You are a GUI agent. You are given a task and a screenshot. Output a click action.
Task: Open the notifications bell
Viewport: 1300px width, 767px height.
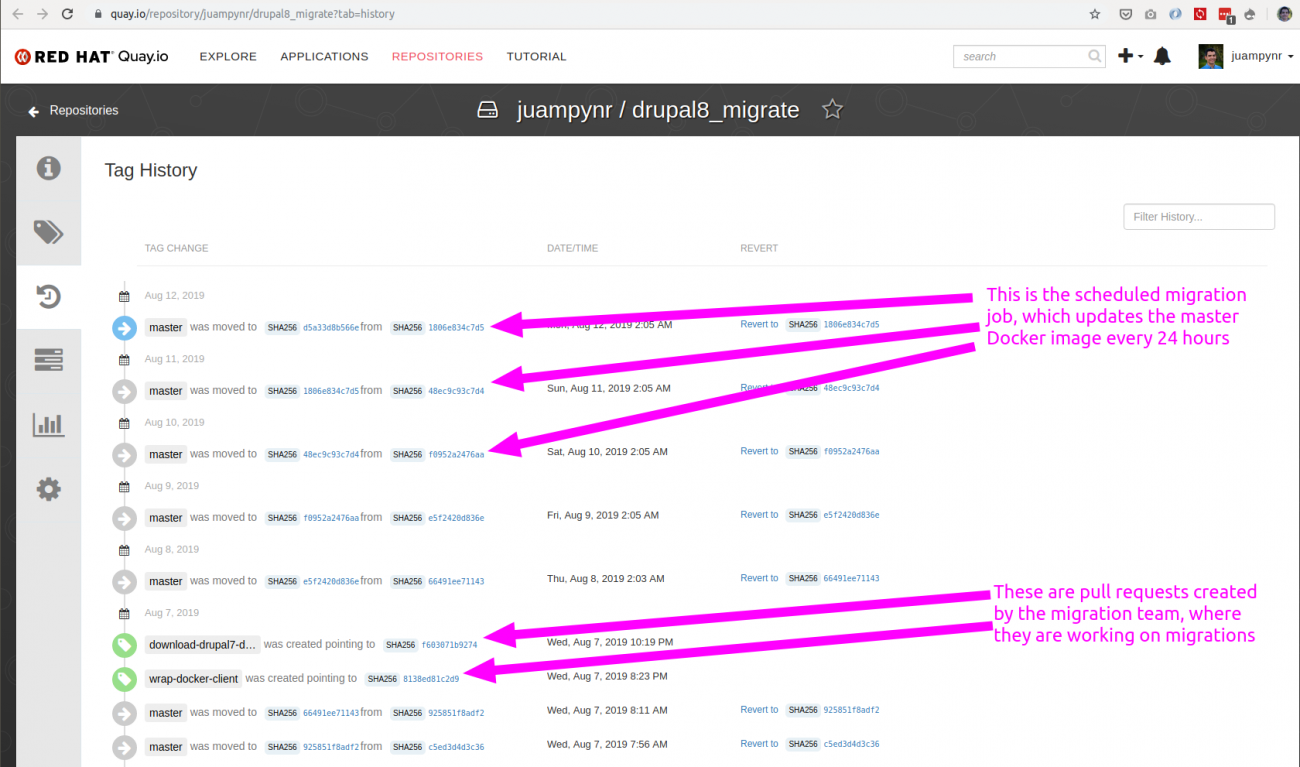1162,57
